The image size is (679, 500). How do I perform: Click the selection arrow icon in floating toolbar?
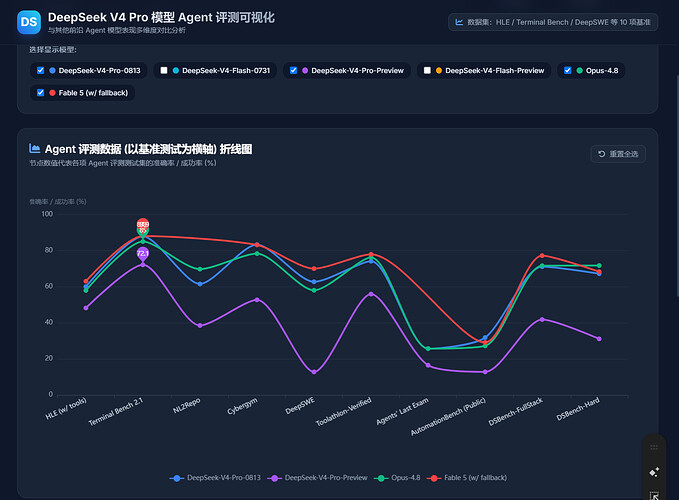654,495
